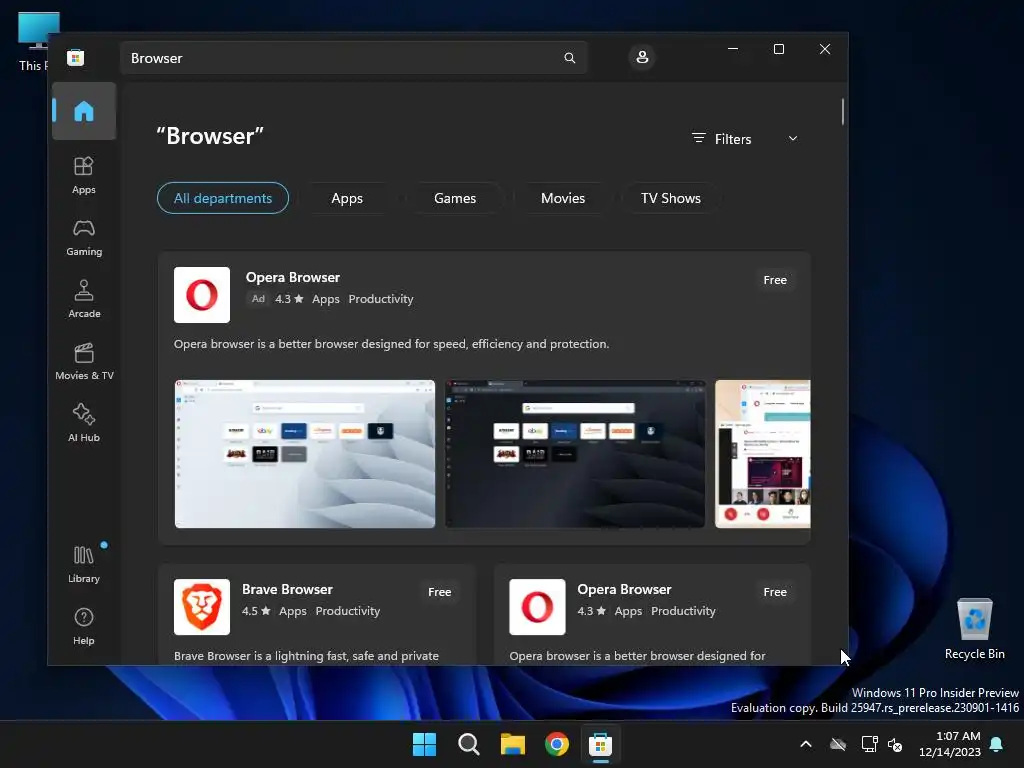1024x768 pixels.
Task: Click Free button for Brave Browser
Action: click(440, 592)
